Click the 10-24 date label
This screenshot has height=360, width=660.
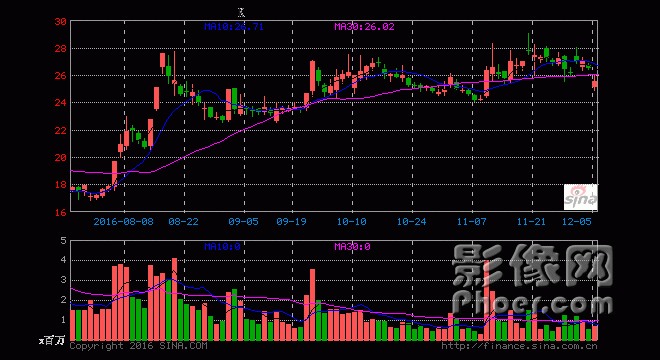pos(411,221)
